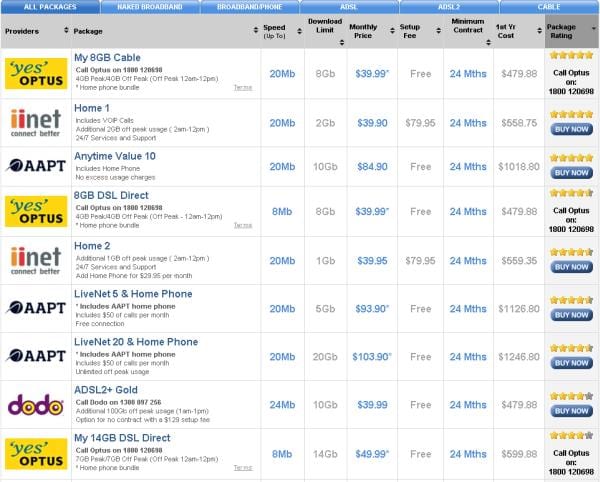
Task: Open LiveNet 5 & Home Phone package
Action: coord(133,294)
